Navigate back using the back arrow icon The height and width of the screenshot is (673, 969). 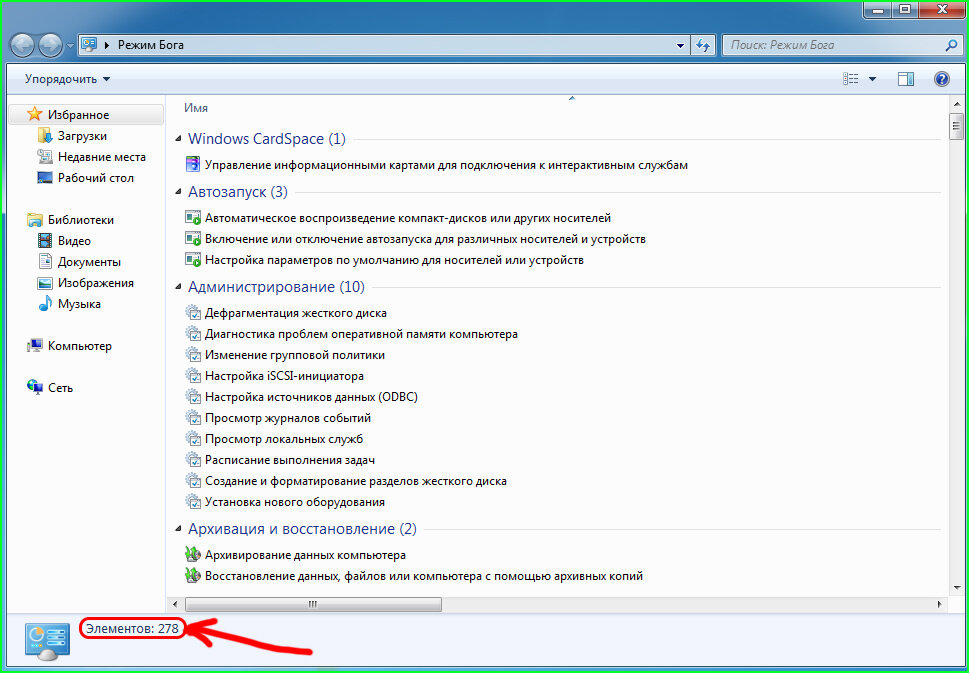click(21, 45)
